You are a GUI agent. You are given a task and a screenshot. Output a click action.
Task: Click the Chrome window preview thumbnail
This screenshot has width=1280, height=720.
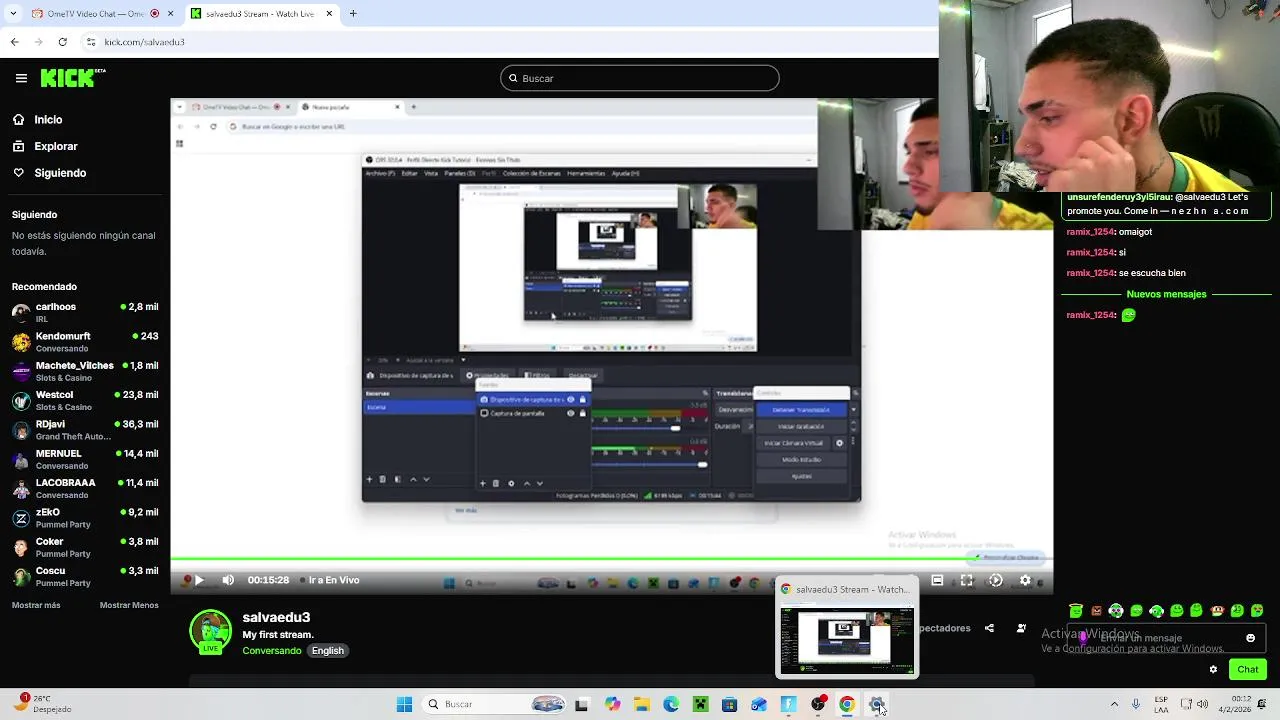pos(847,639)
